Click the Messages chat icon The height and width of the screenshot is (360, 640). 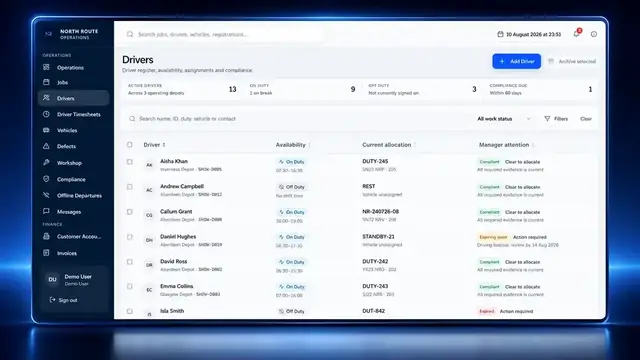pyautogui.click(x=46, y=211)
